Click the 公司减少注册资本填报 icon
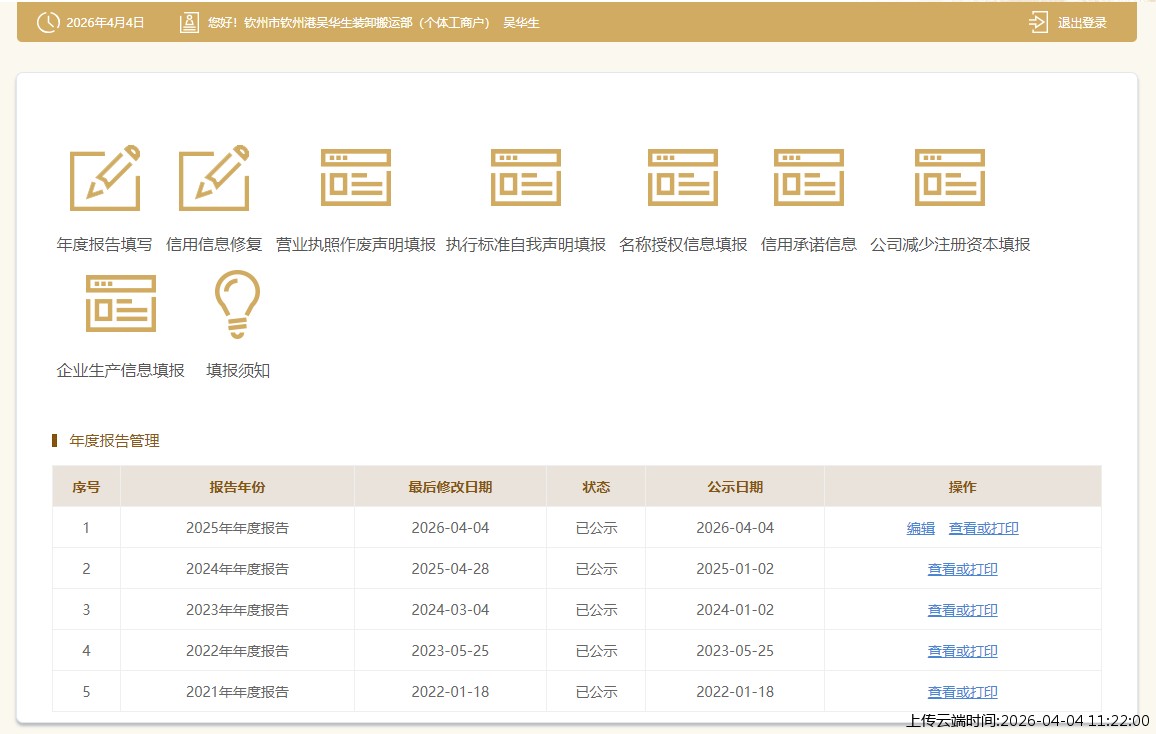This screenshot has width=1156, height=734. pyautogui.click(x=950, y=178)
